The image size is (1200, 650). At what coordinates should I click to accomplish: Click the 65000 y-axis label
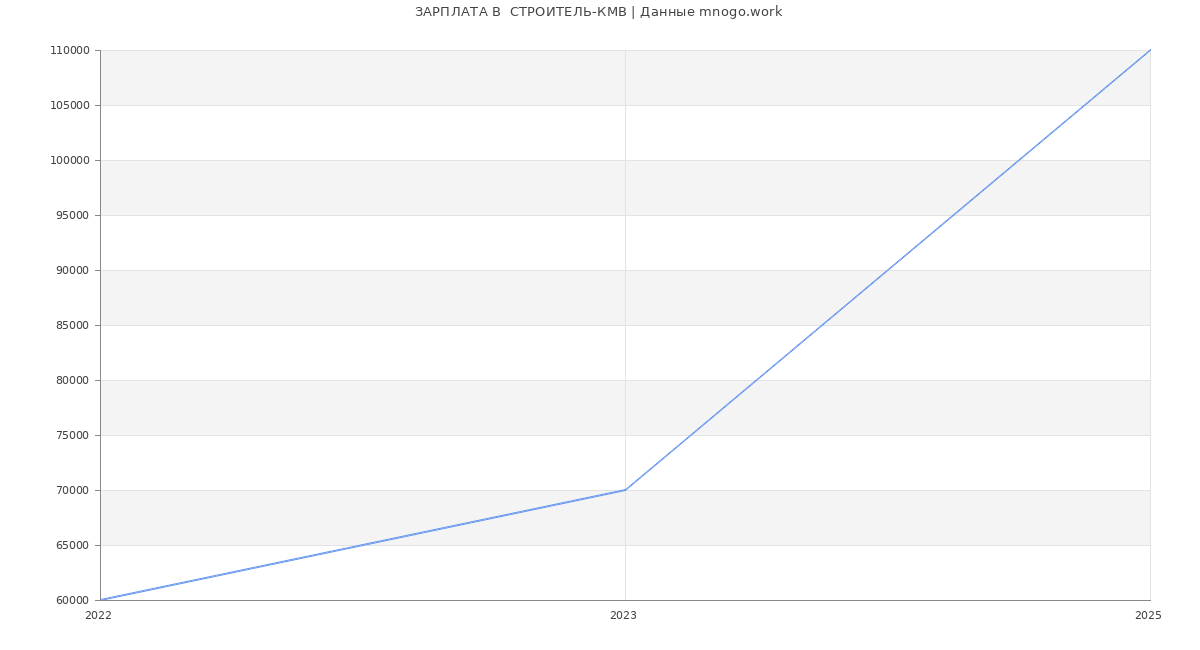point(72,546)
